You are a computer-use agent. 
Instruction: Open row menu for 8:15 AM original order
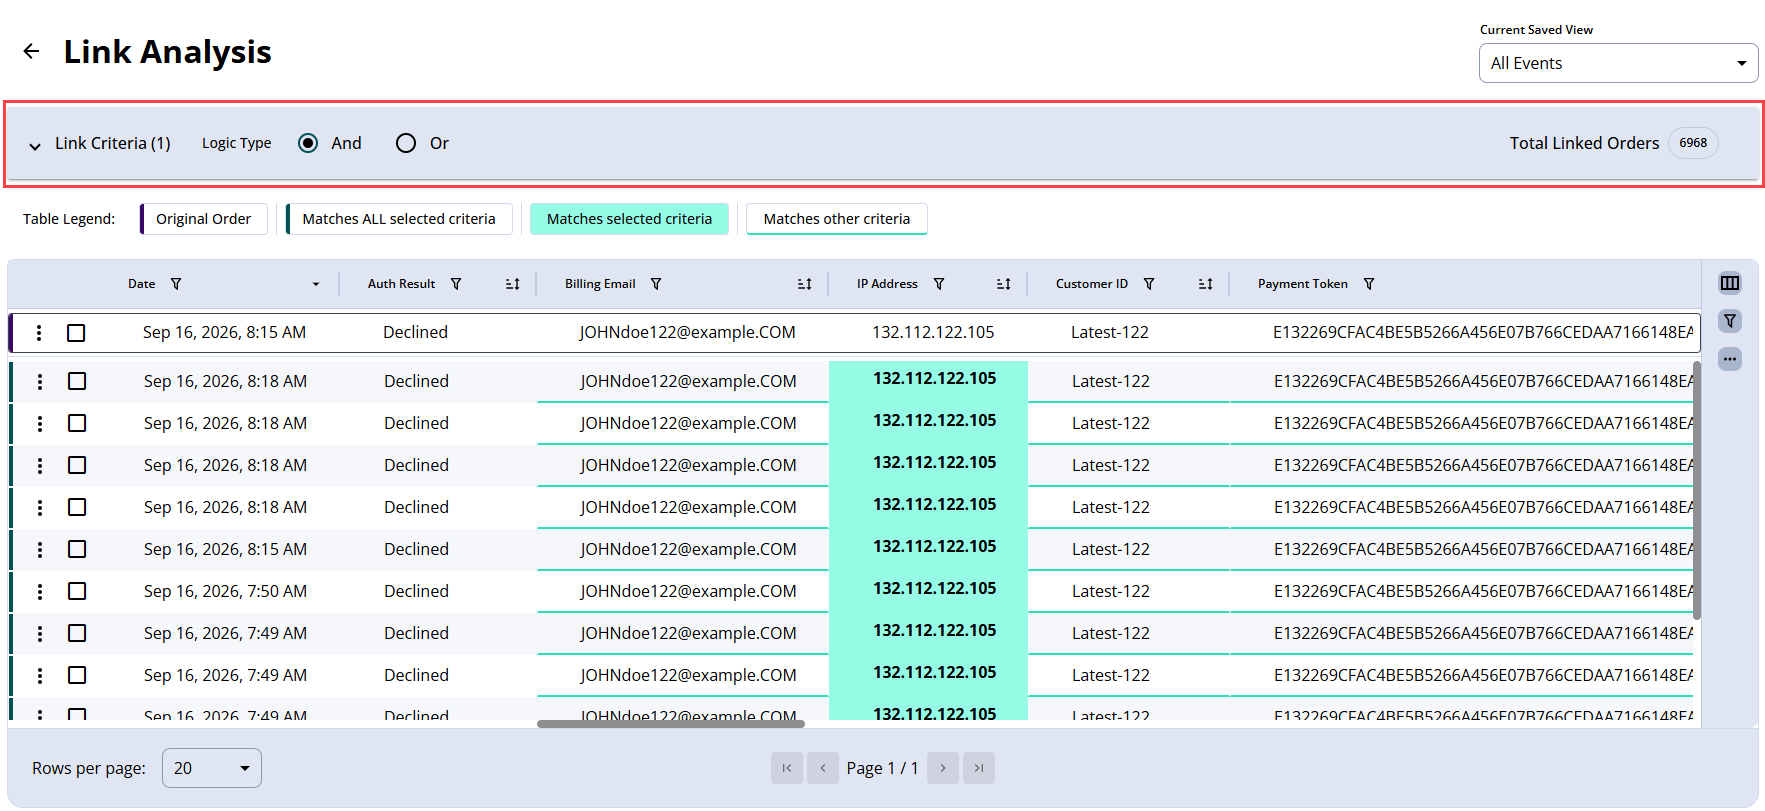click(x=39, y=333)
